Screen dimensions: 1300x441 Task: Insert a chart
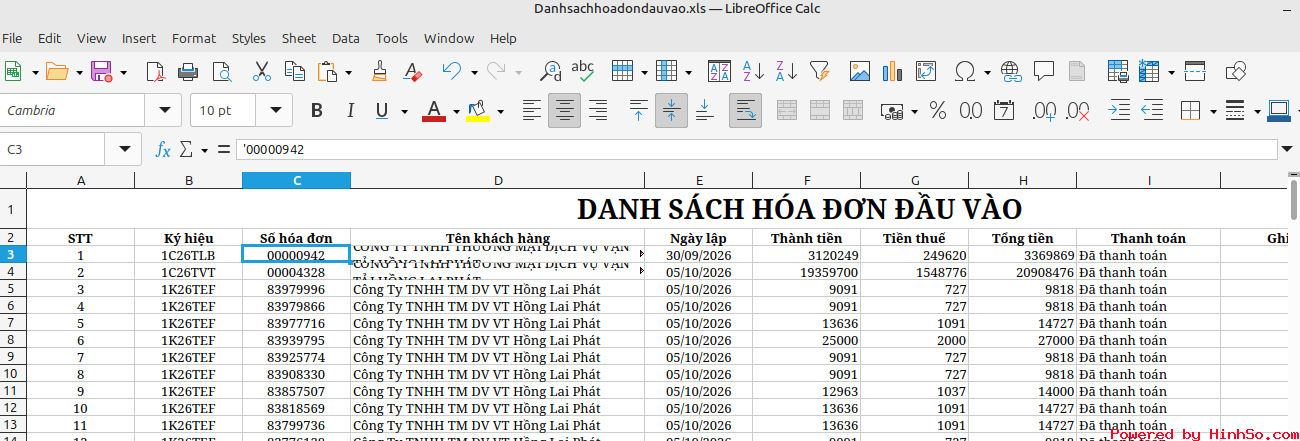pyautogui.click(x=892, y=71)
